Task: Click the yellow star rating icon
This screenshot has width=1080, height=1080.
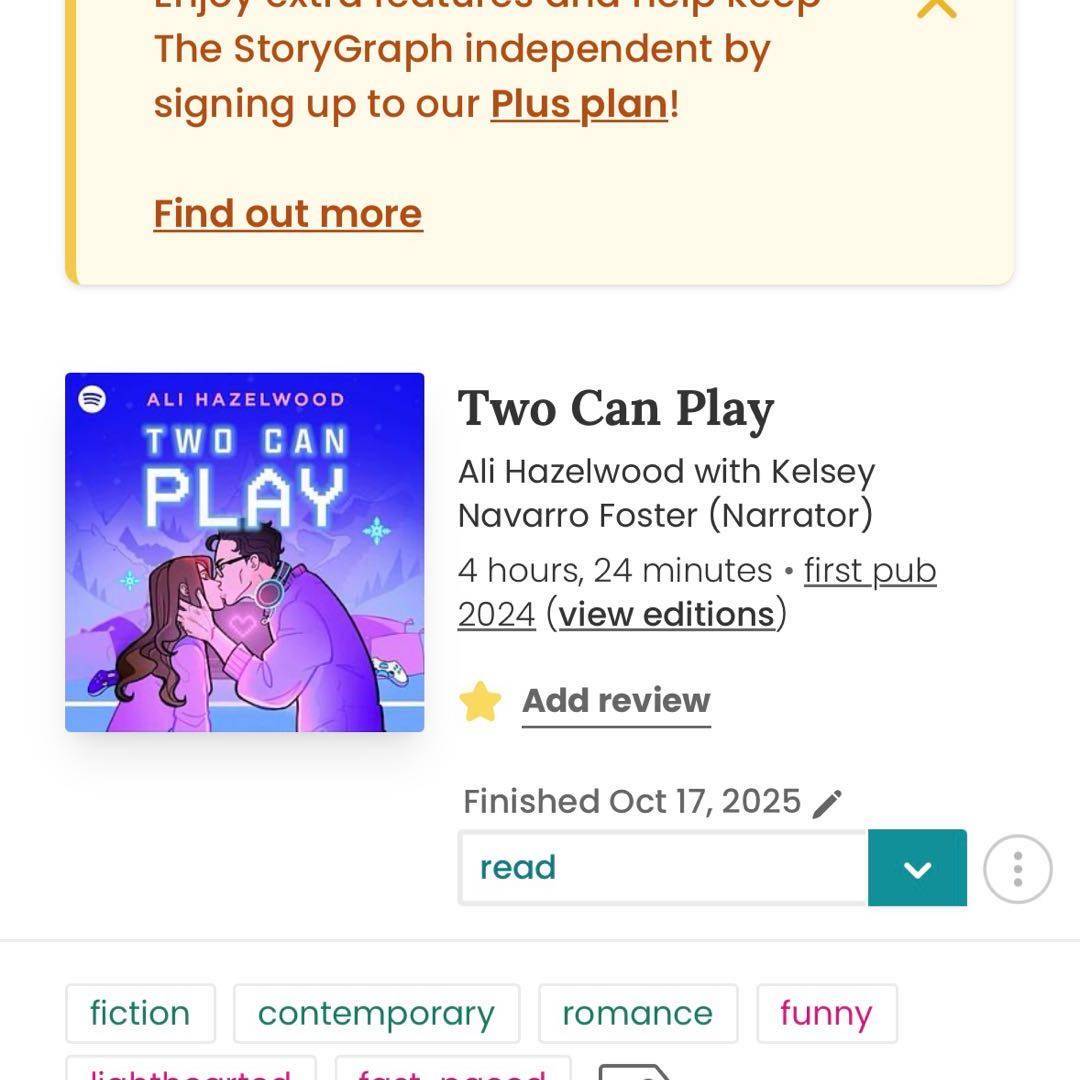Action: 480,702
